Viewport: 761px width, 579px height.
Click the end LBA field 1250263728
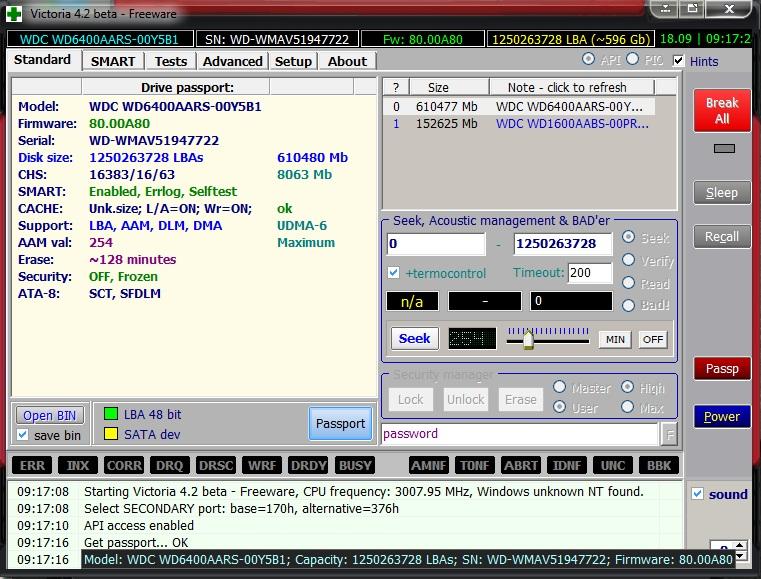(x=563, y=244)
